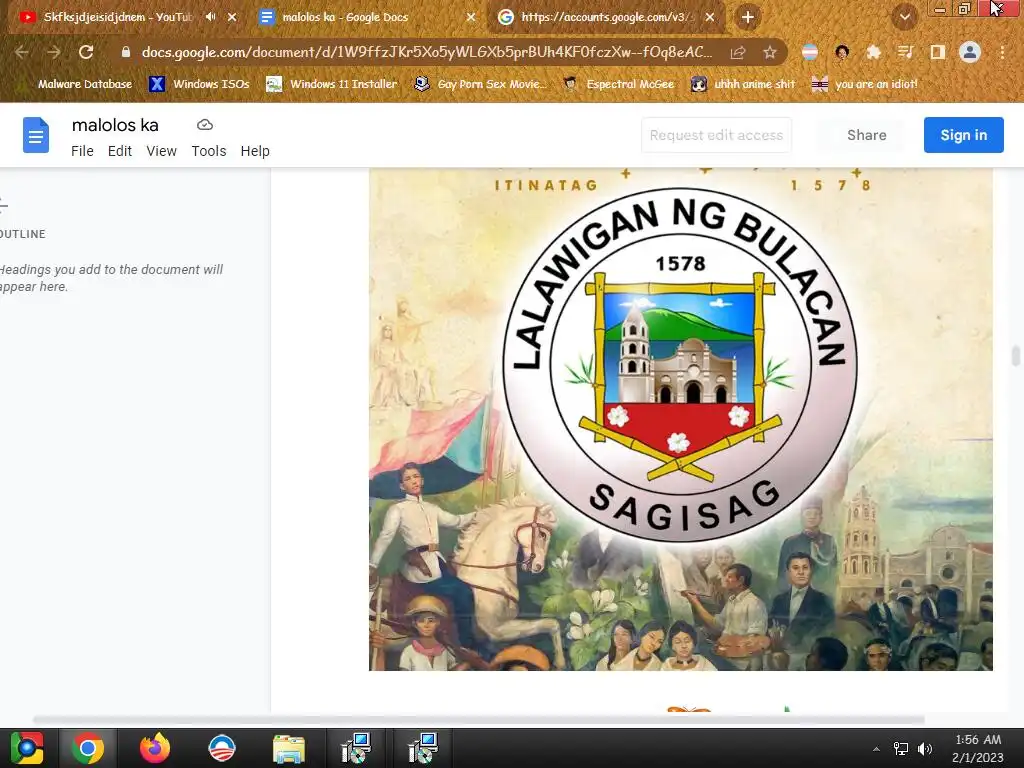Click Request edit access button
Image resolution: width=1024 pixels, height=768 pixels.
[716, 135]
